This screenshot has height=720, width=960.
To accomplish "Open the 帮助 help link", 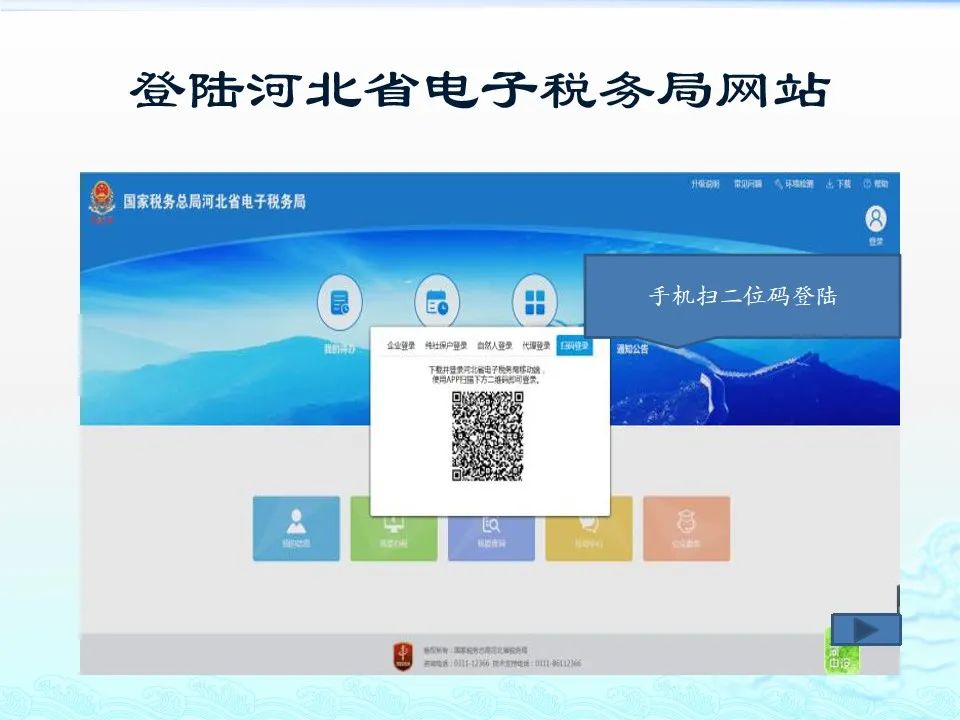I will pos(876,184).
